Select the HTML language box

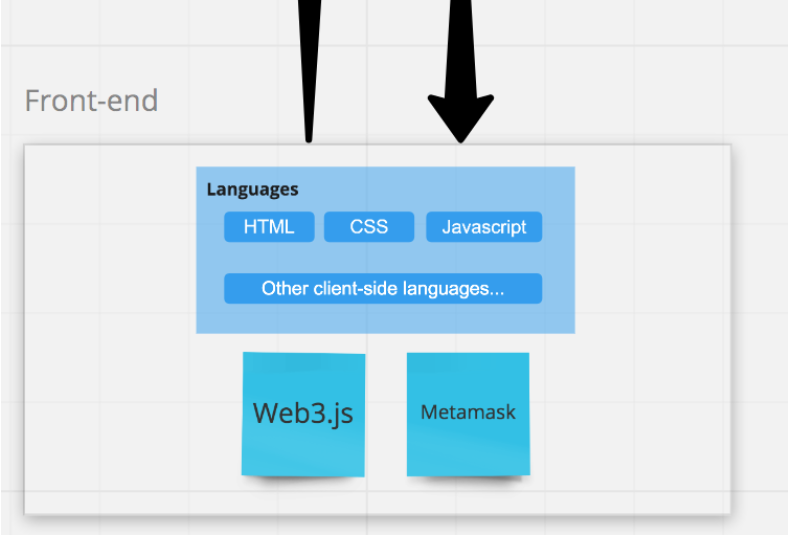[269, 227]
